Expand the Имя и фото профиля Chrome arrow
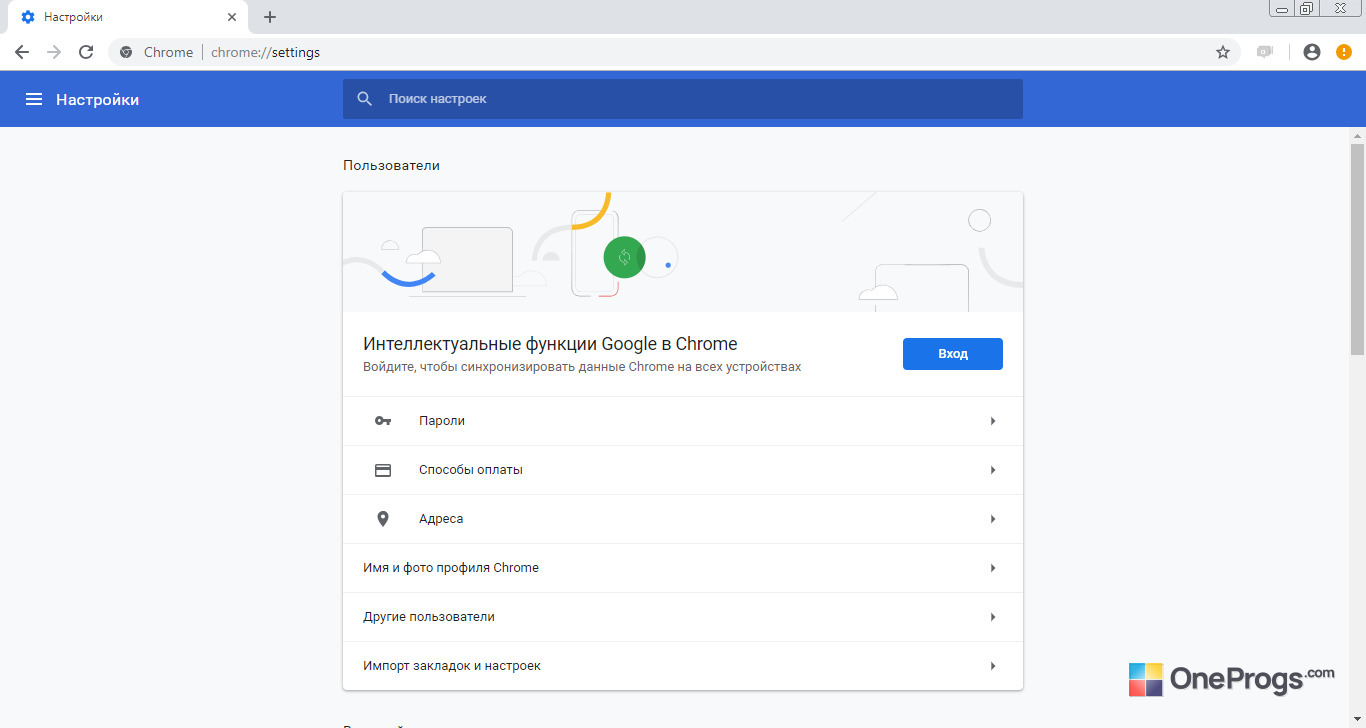 point(993,568)
